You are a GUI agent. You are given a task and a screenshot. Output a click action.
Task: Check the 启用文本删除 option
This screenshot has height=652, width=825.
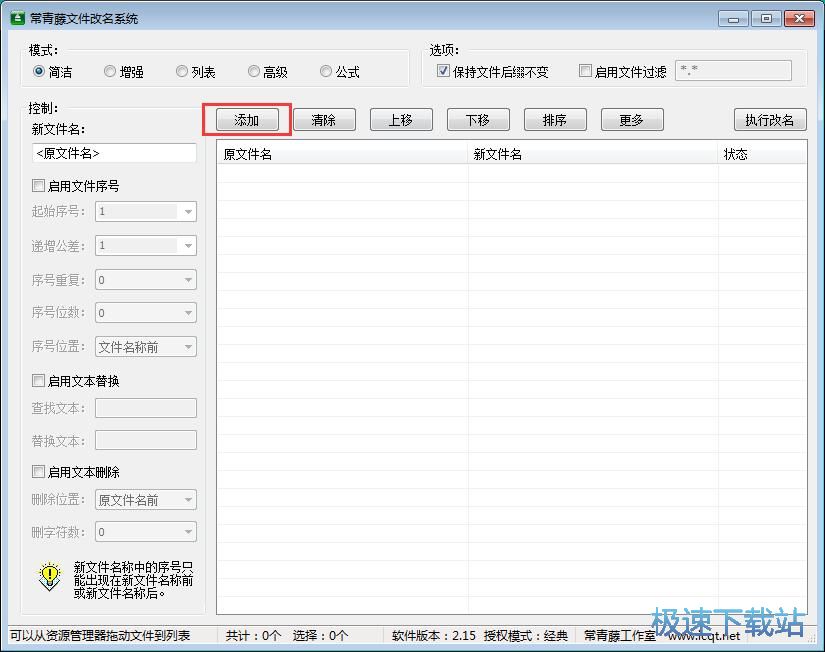tap(38, 471)
